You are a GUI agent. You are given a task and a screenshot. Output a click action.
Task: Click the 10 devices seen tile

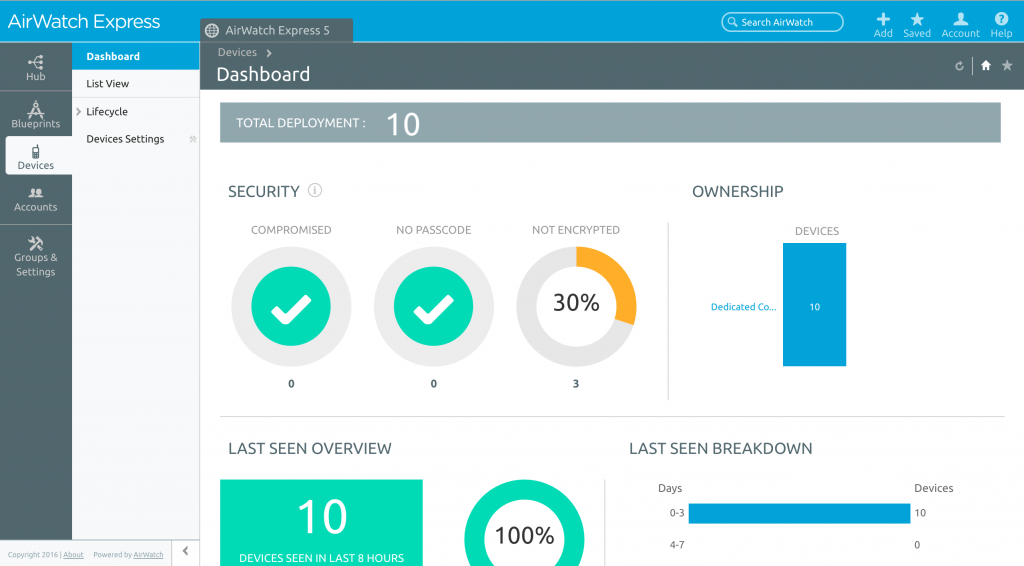coord(321,523)
